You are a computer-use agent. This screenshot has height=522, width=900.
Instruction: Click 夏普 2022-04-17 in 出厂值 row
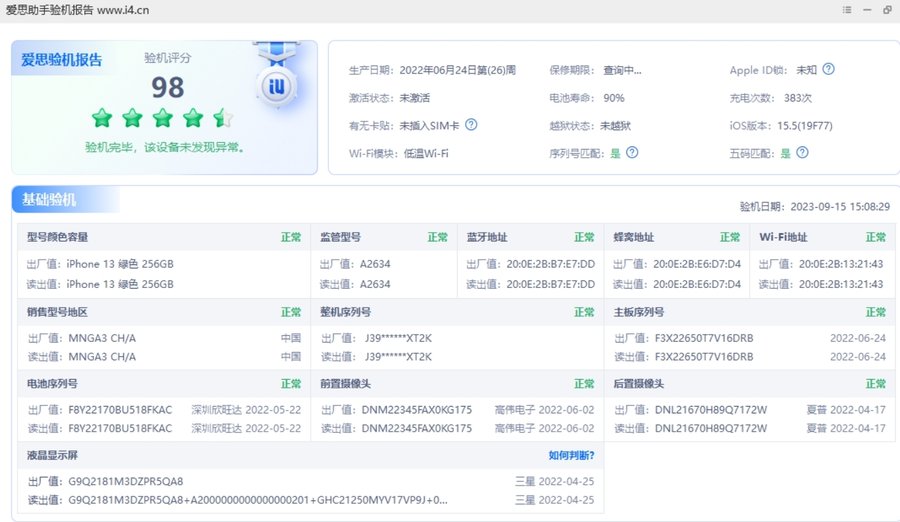[x=846, y=410]
